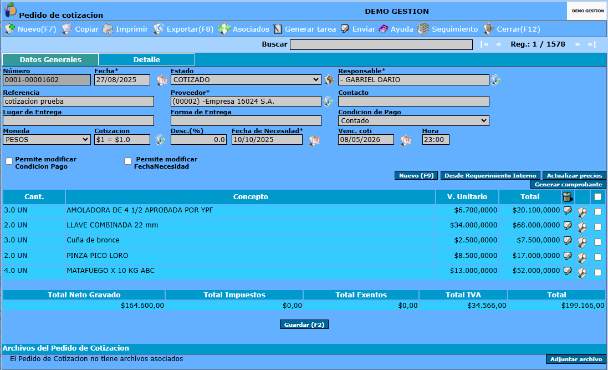Enable Permite modificar FechaNecesidad checkbox

click(128, 161)
